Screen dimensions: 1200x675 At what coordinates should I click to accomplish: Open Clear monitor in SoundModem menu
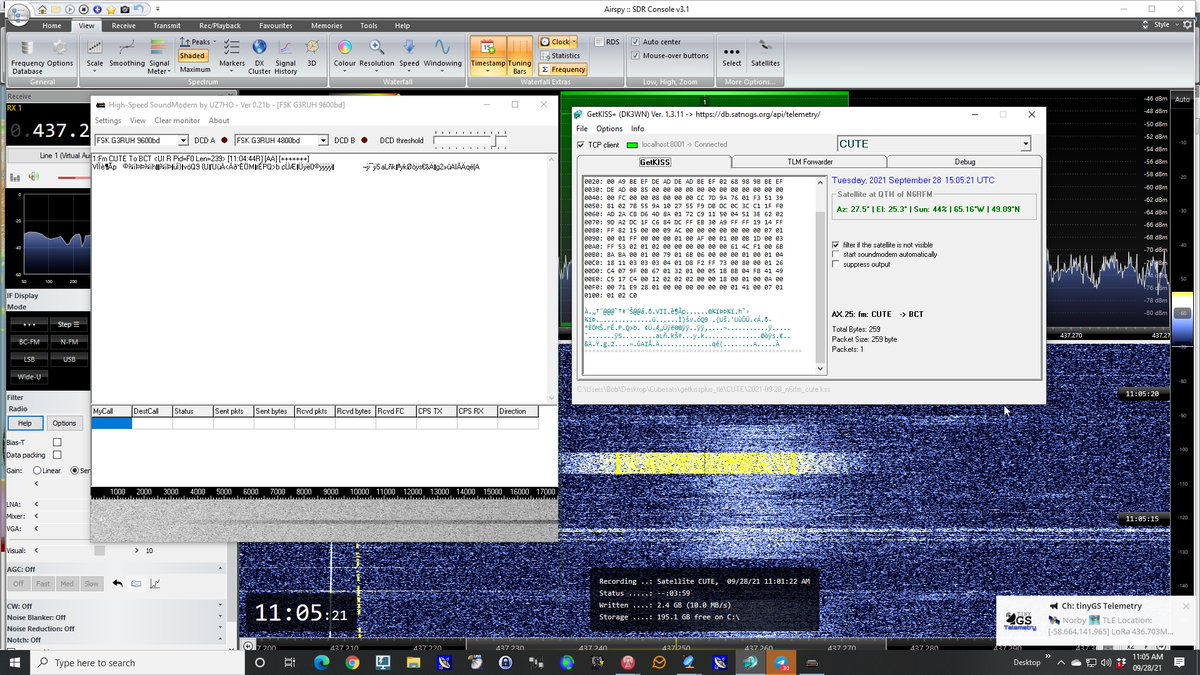(x=176, y=121)
